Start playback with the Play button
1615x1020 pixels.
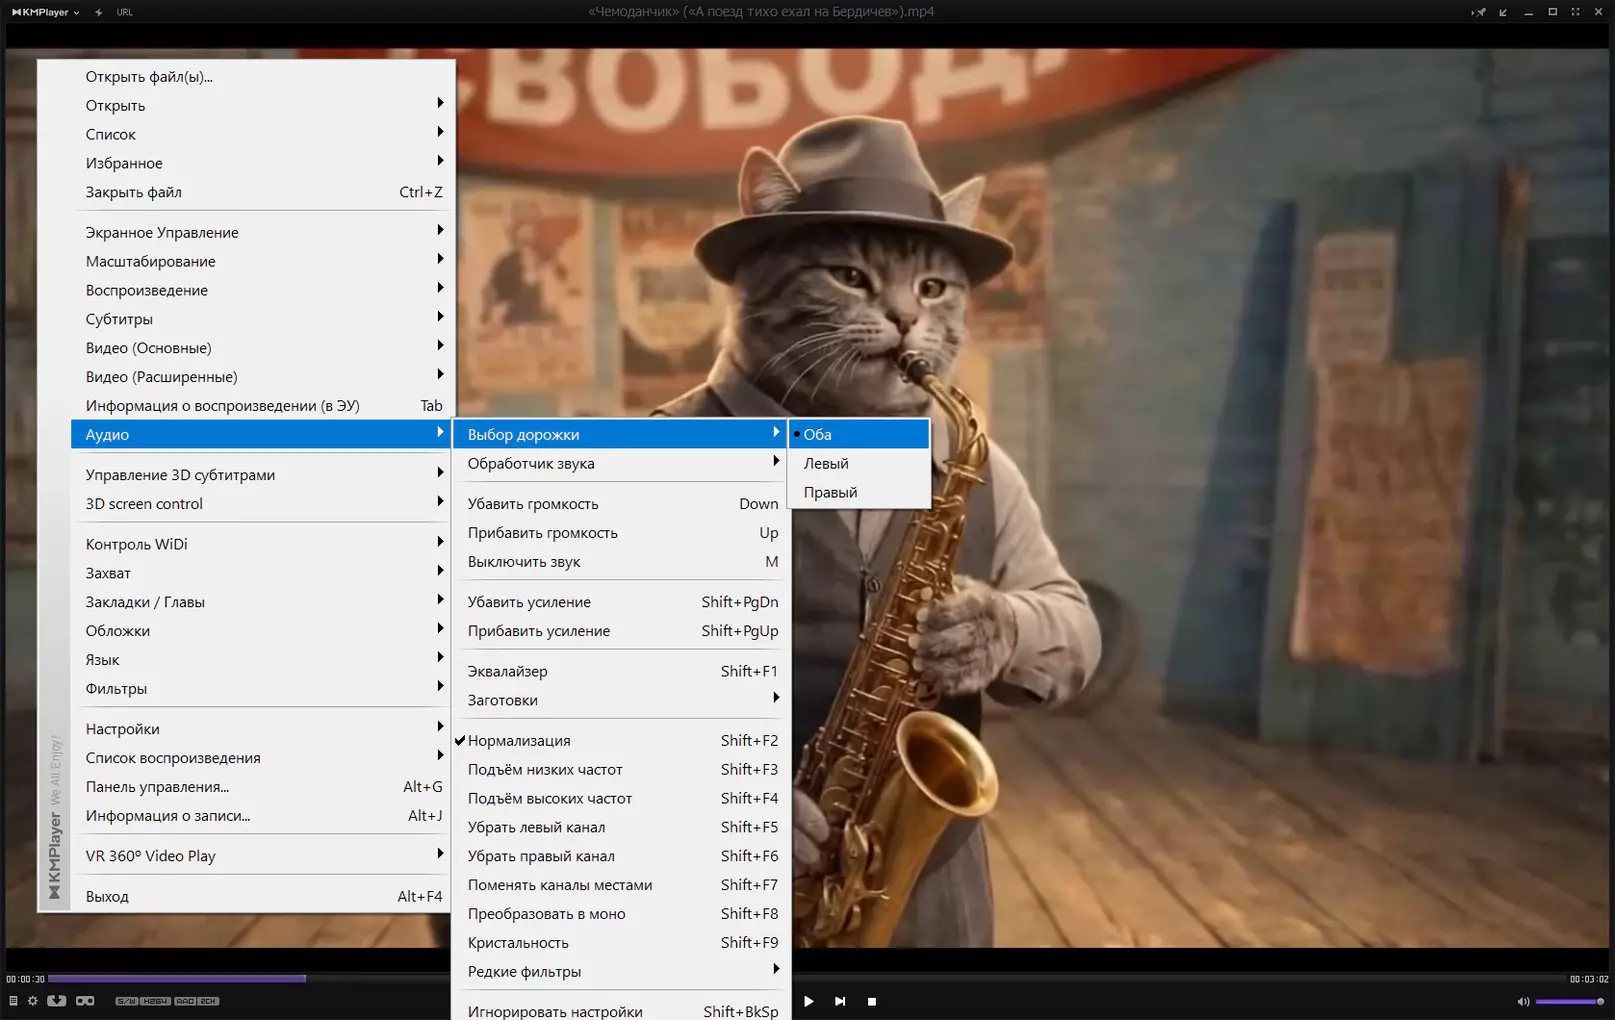pyautogui.click(x=809, y=1001)
